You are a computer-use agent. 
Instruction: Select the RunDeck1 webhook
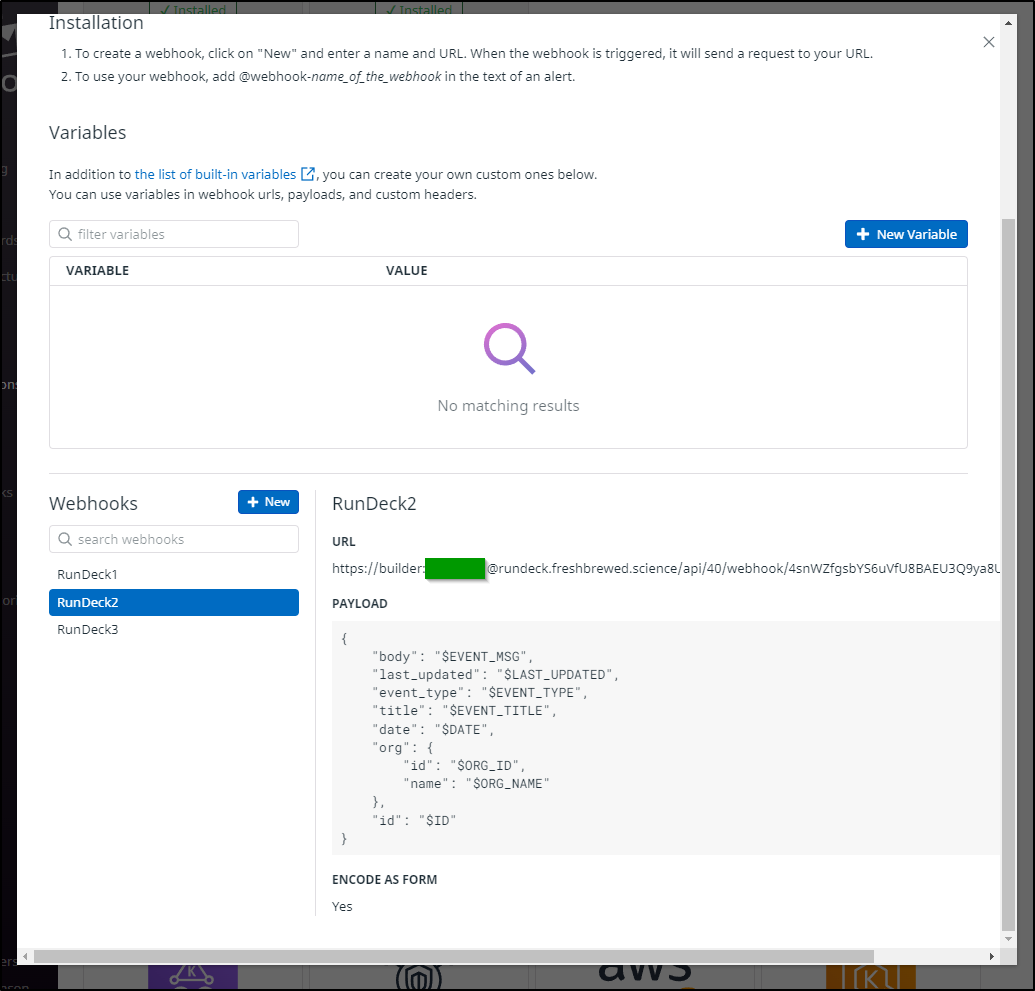click(x=174, y=574)
